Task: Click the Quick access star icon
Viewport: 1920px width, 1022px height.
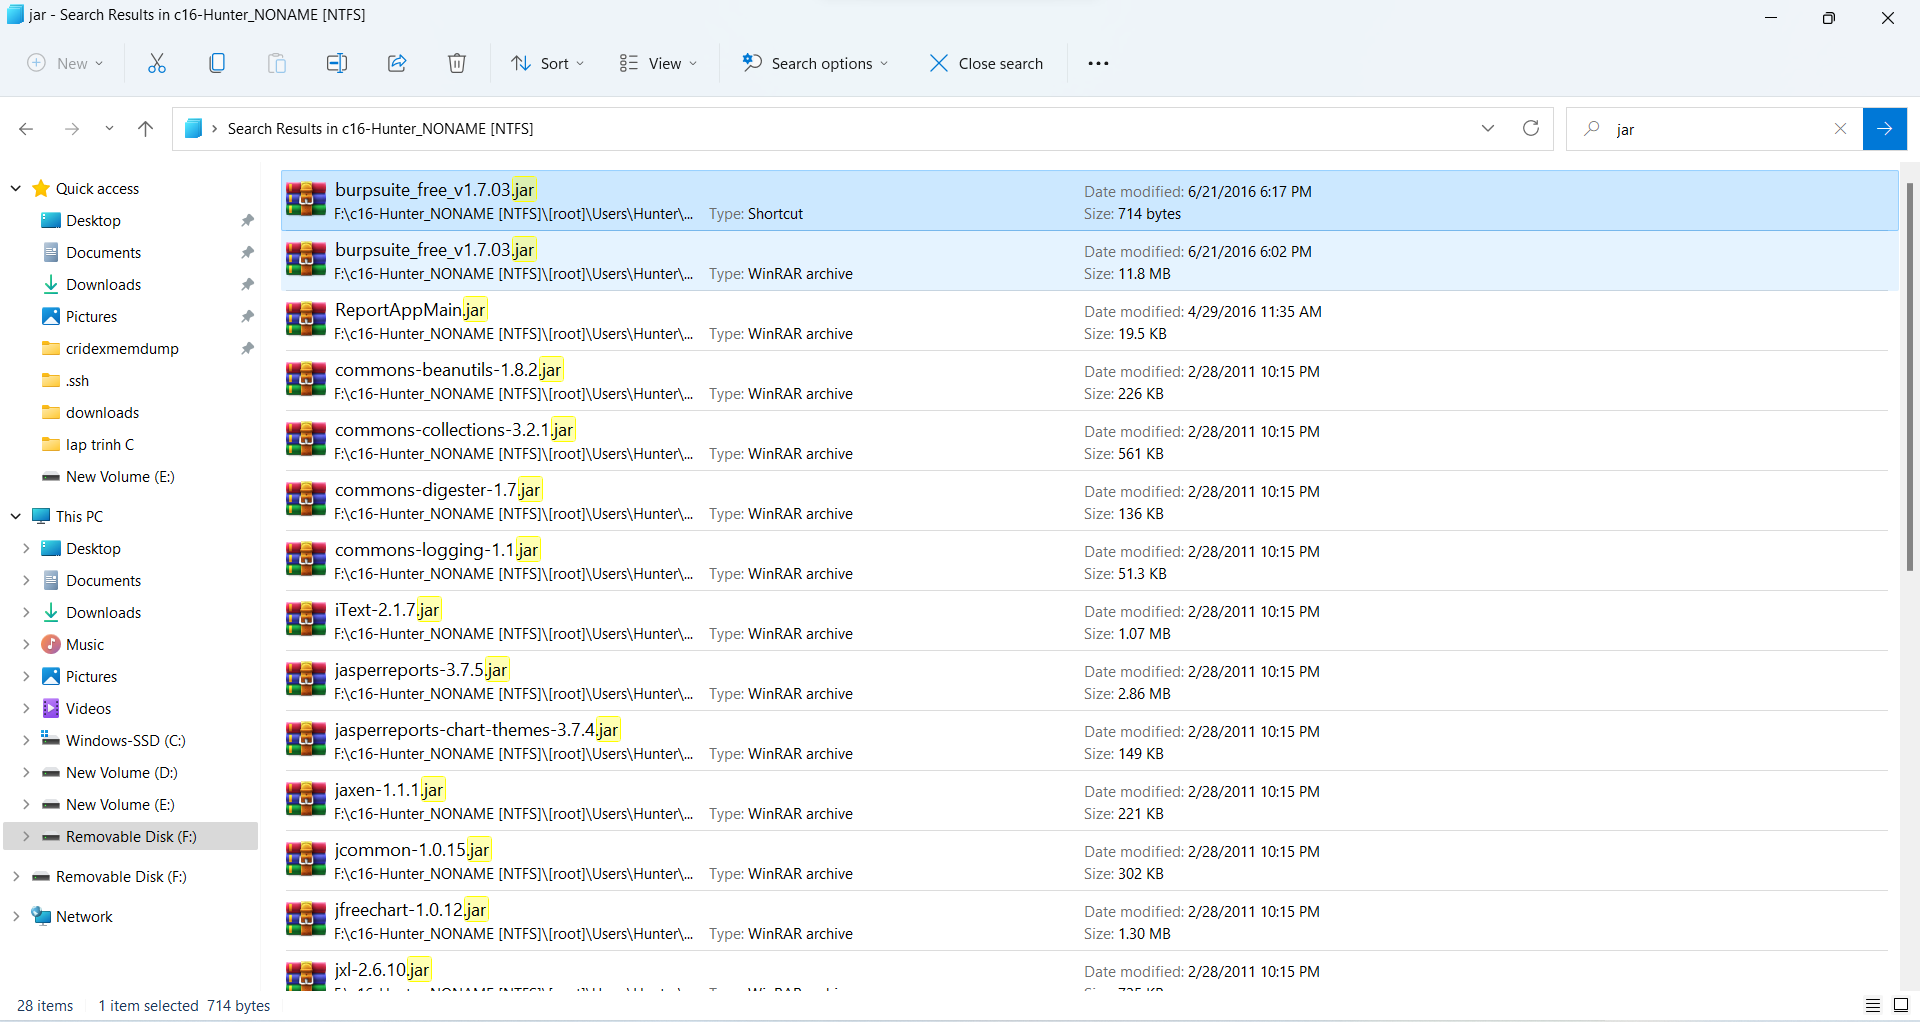Action: (x=41, y=188)
